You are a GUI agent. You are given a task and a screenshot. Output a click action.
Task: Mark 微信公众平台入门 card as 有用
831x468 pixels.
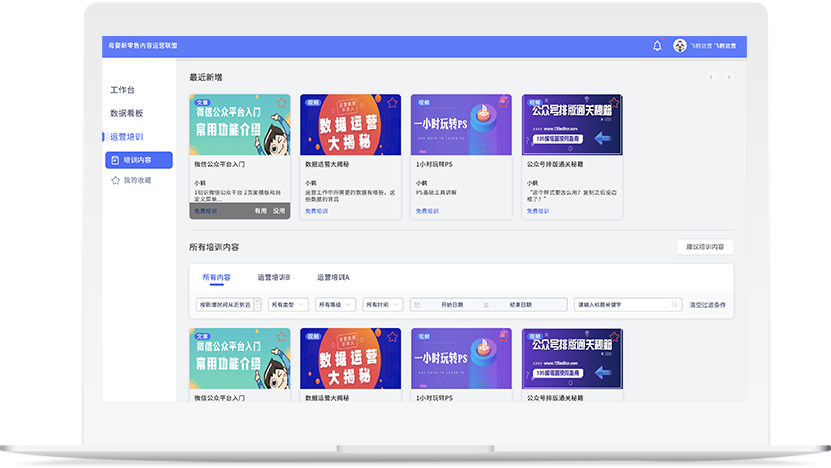tap(260, 211)
